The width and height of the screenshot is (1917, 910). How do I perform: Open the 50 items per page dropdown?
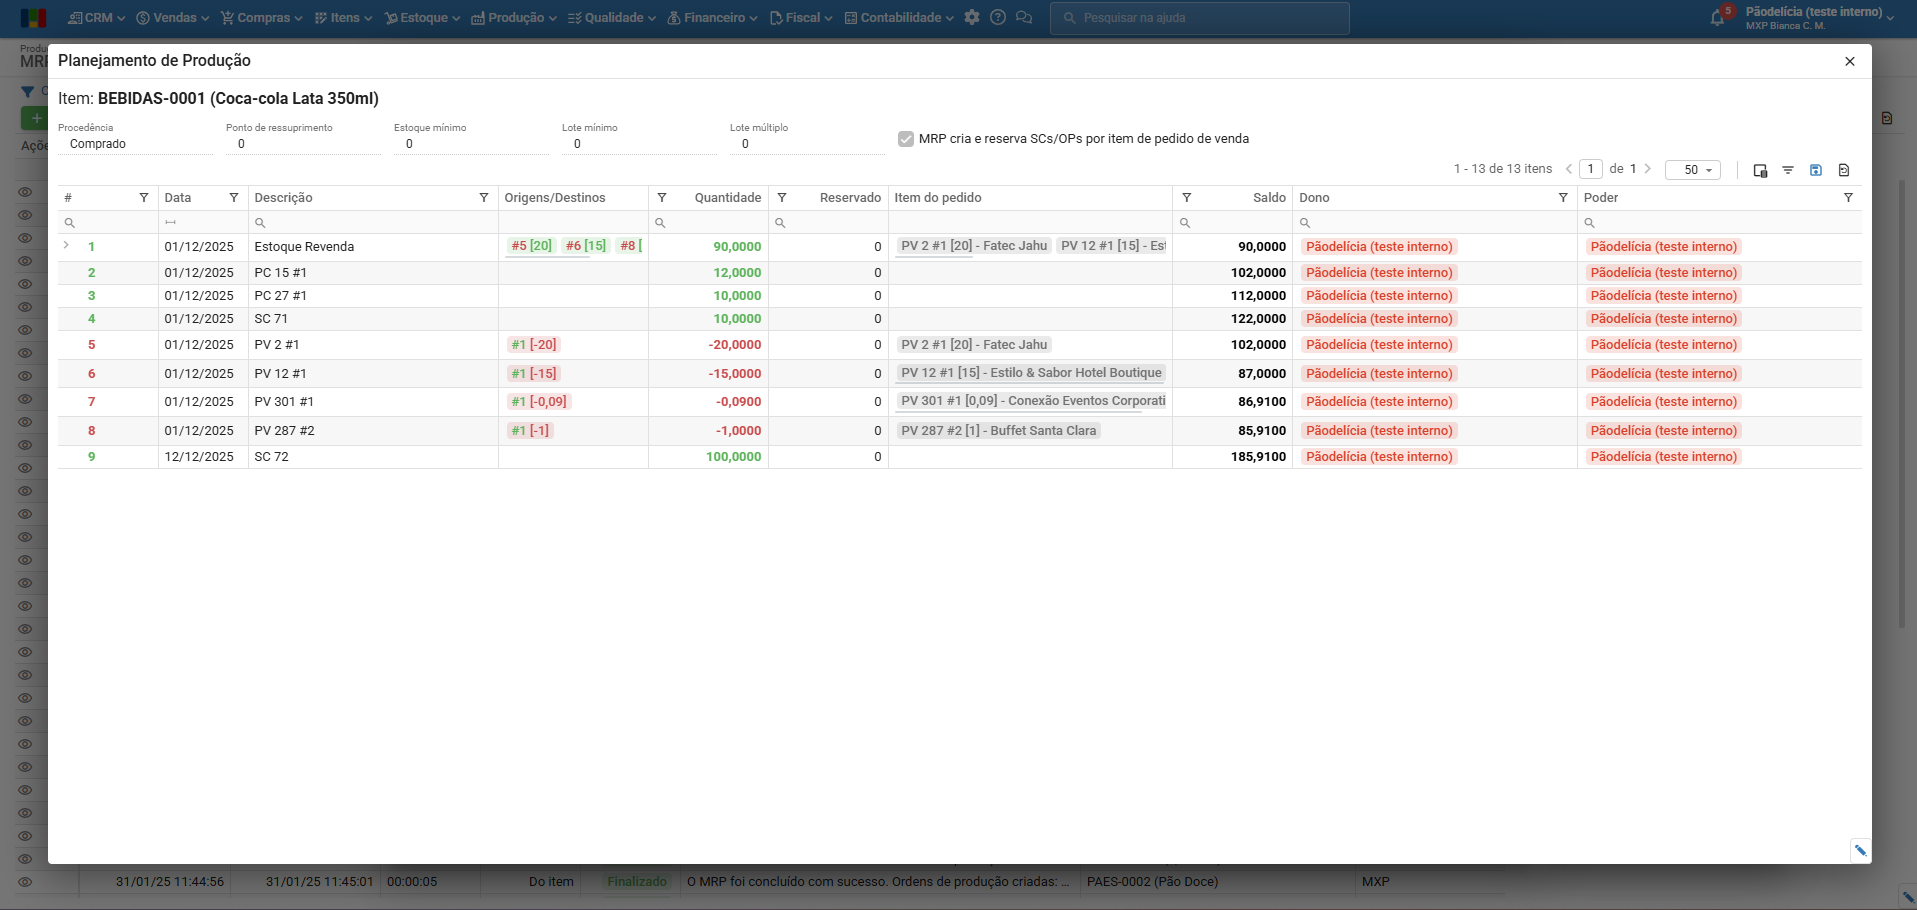[1692, 170]
